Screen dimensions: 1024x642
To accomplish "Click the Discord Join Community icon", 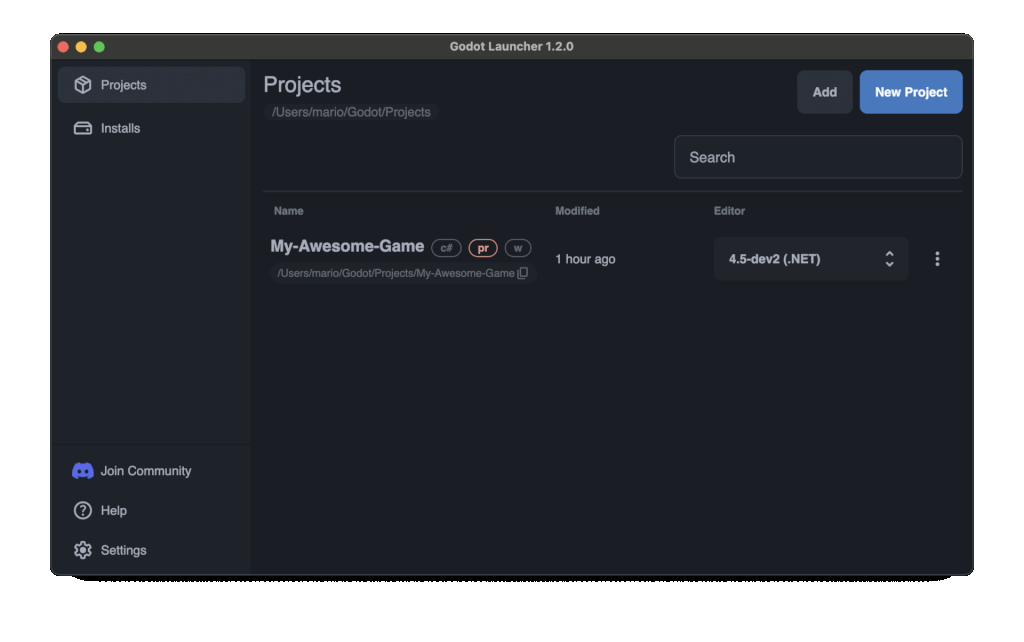I will pyautogui.click(x=83, y=471).
